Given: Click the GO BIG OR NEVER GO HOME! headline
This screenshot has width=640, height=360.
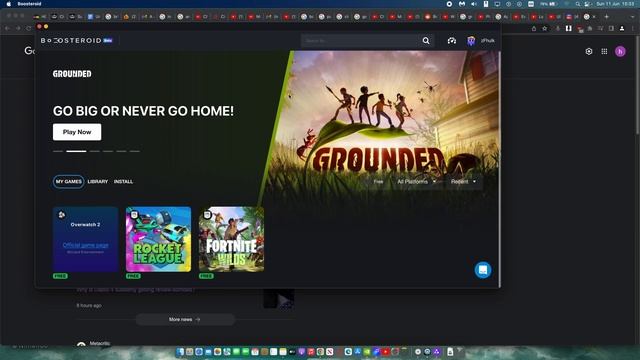Looking at the screenshot, I should pyautogui.click(x=143, y=111).
